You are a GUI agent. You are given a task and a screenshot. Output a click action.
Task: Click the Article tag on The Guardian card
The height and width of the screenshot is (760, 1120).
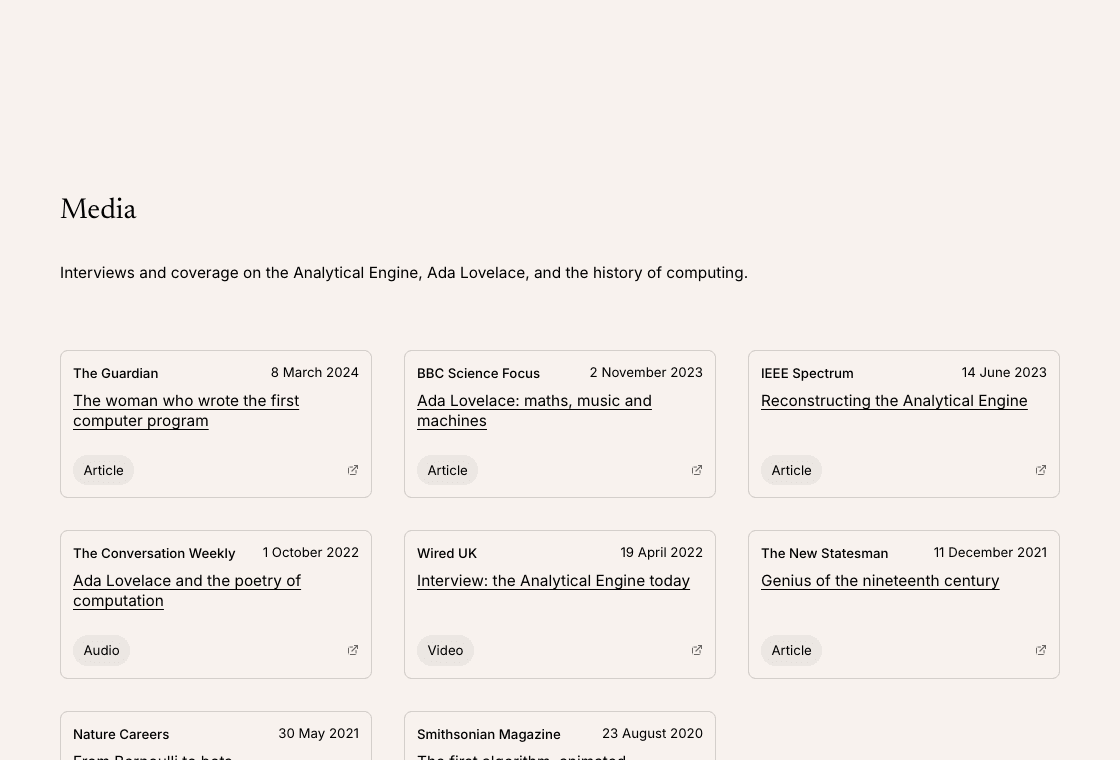[x=104, y=470]
